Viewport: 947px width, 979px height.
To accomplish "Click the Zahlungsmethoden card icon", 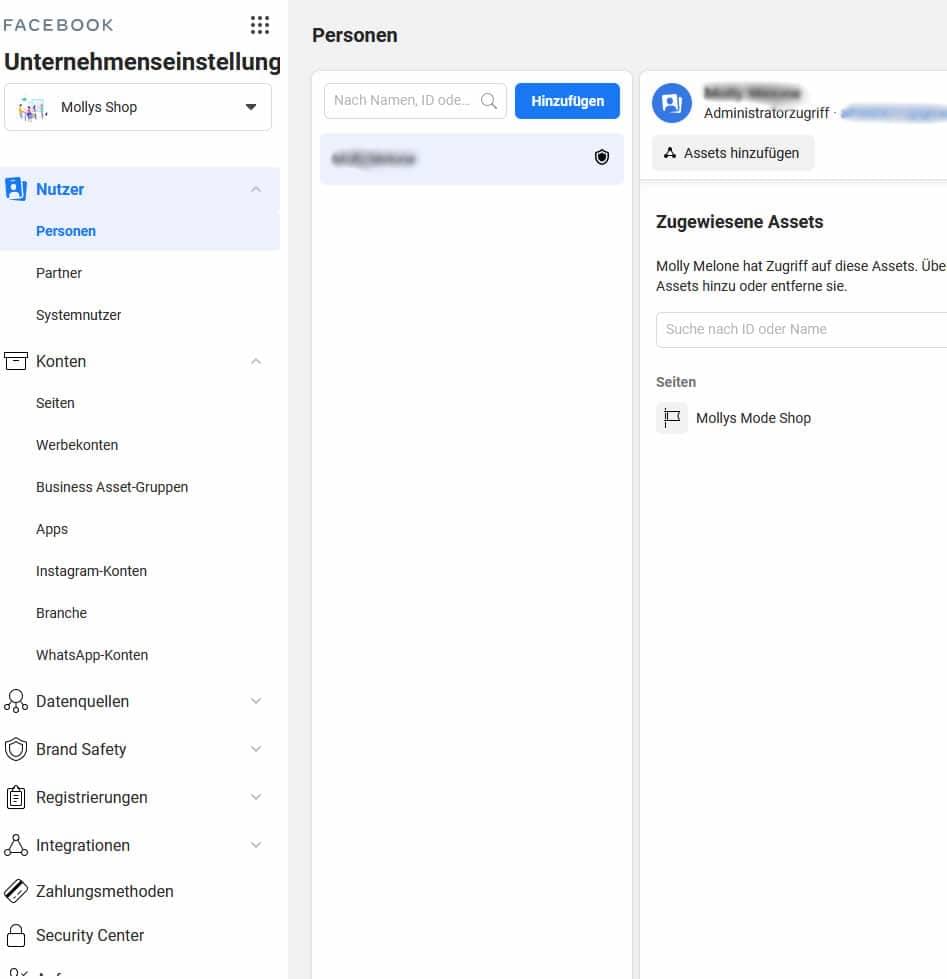I will point(16,891).
